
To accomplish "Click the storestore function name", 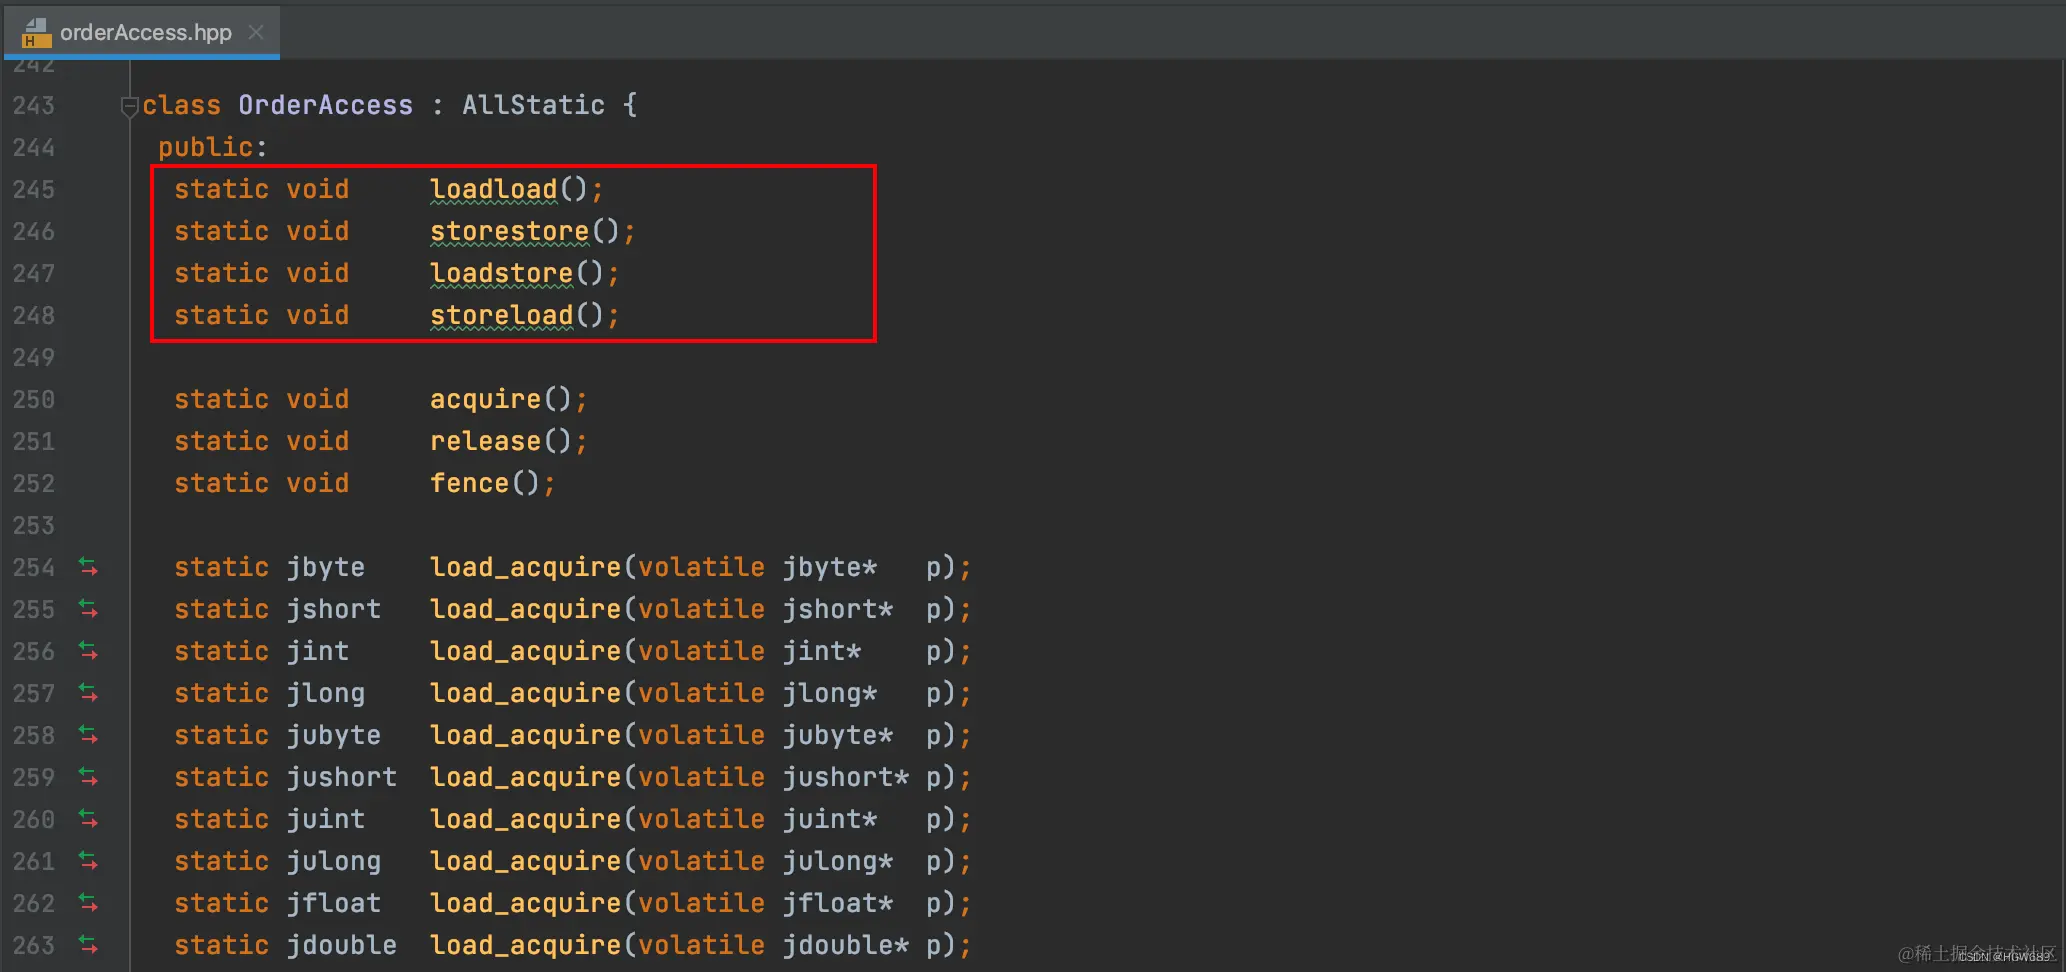I will pos(510,231).
